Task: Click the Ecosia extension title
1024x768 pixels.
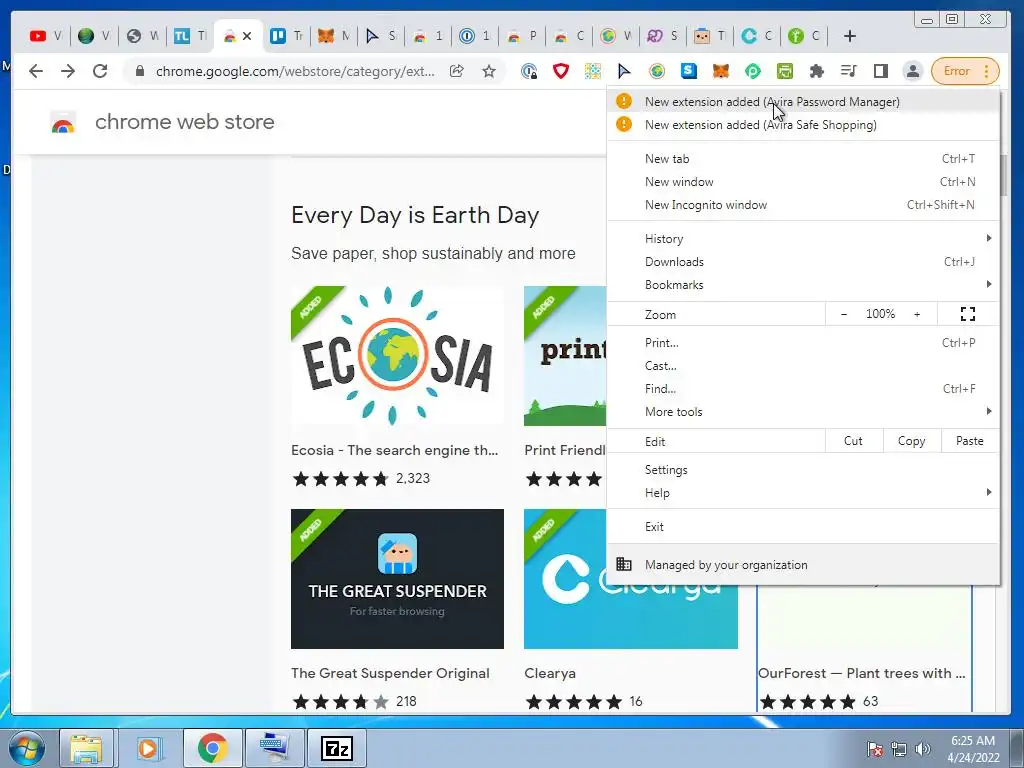Action: (x=394, y=450)
